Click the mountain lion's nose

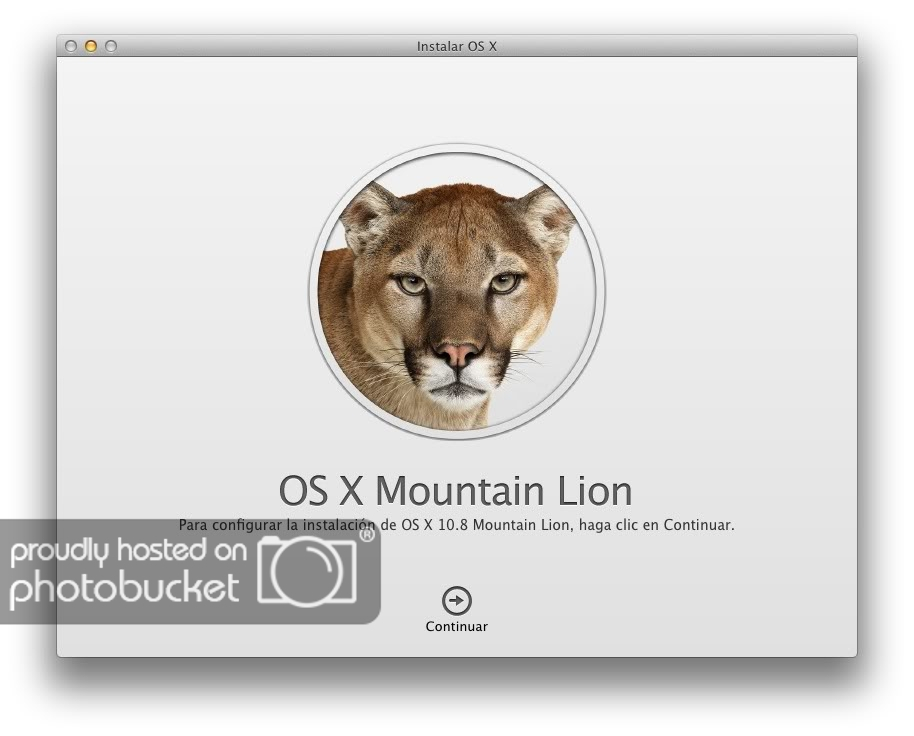point(458,354)
